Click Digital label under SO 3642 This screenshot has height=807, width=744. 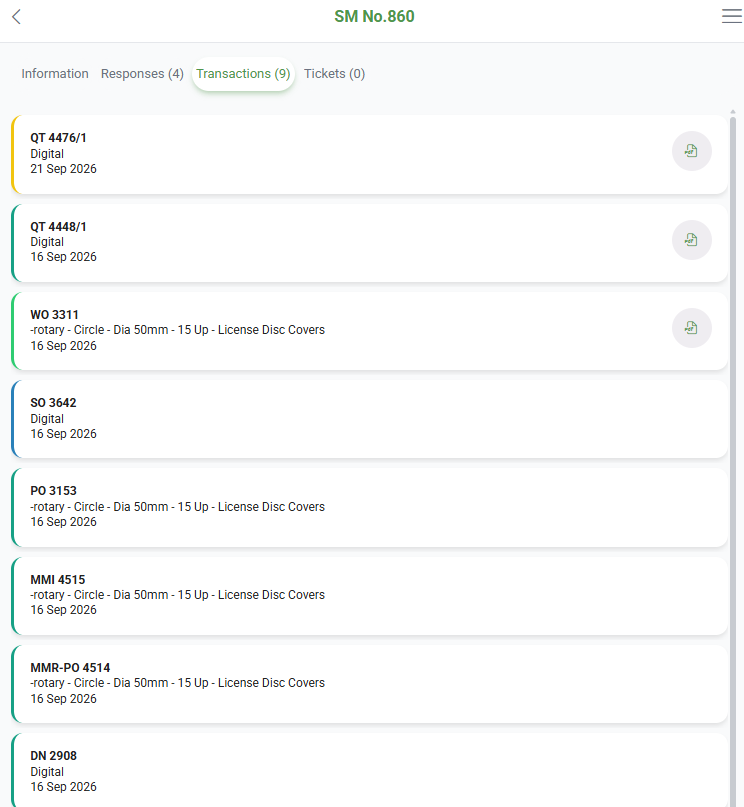(x=47, y=419)
